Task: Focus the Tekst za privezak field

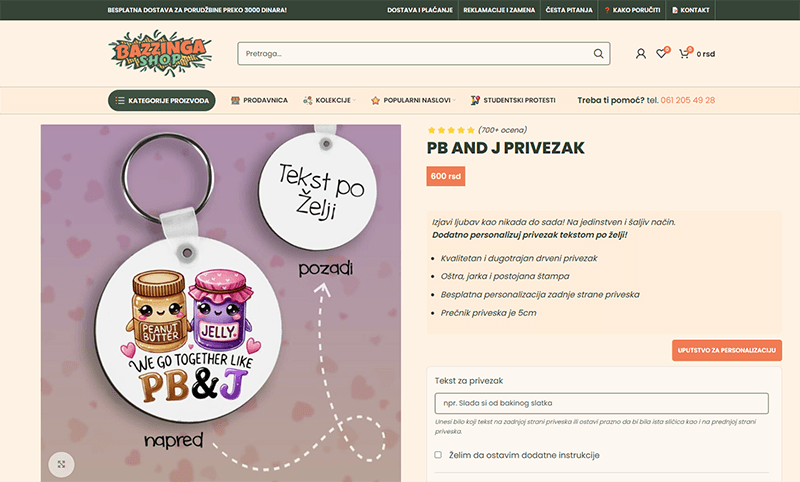Action: [x=602, y=403]
